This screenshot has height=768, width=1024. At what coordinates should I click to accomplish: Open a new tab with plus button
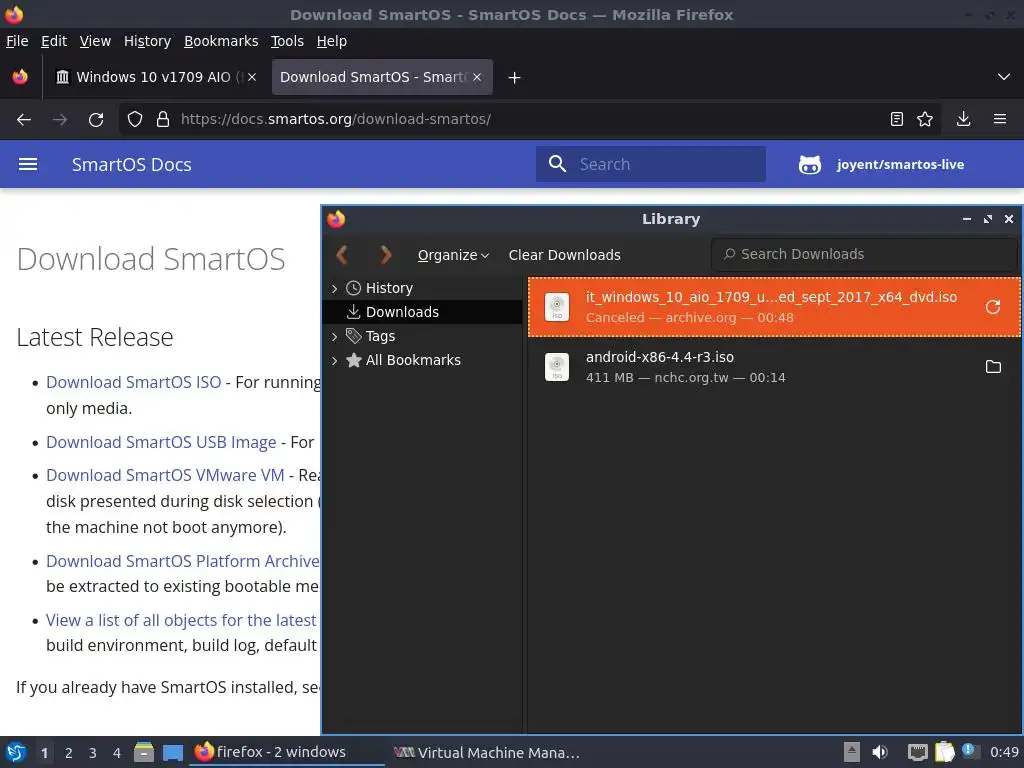point(515,78)
